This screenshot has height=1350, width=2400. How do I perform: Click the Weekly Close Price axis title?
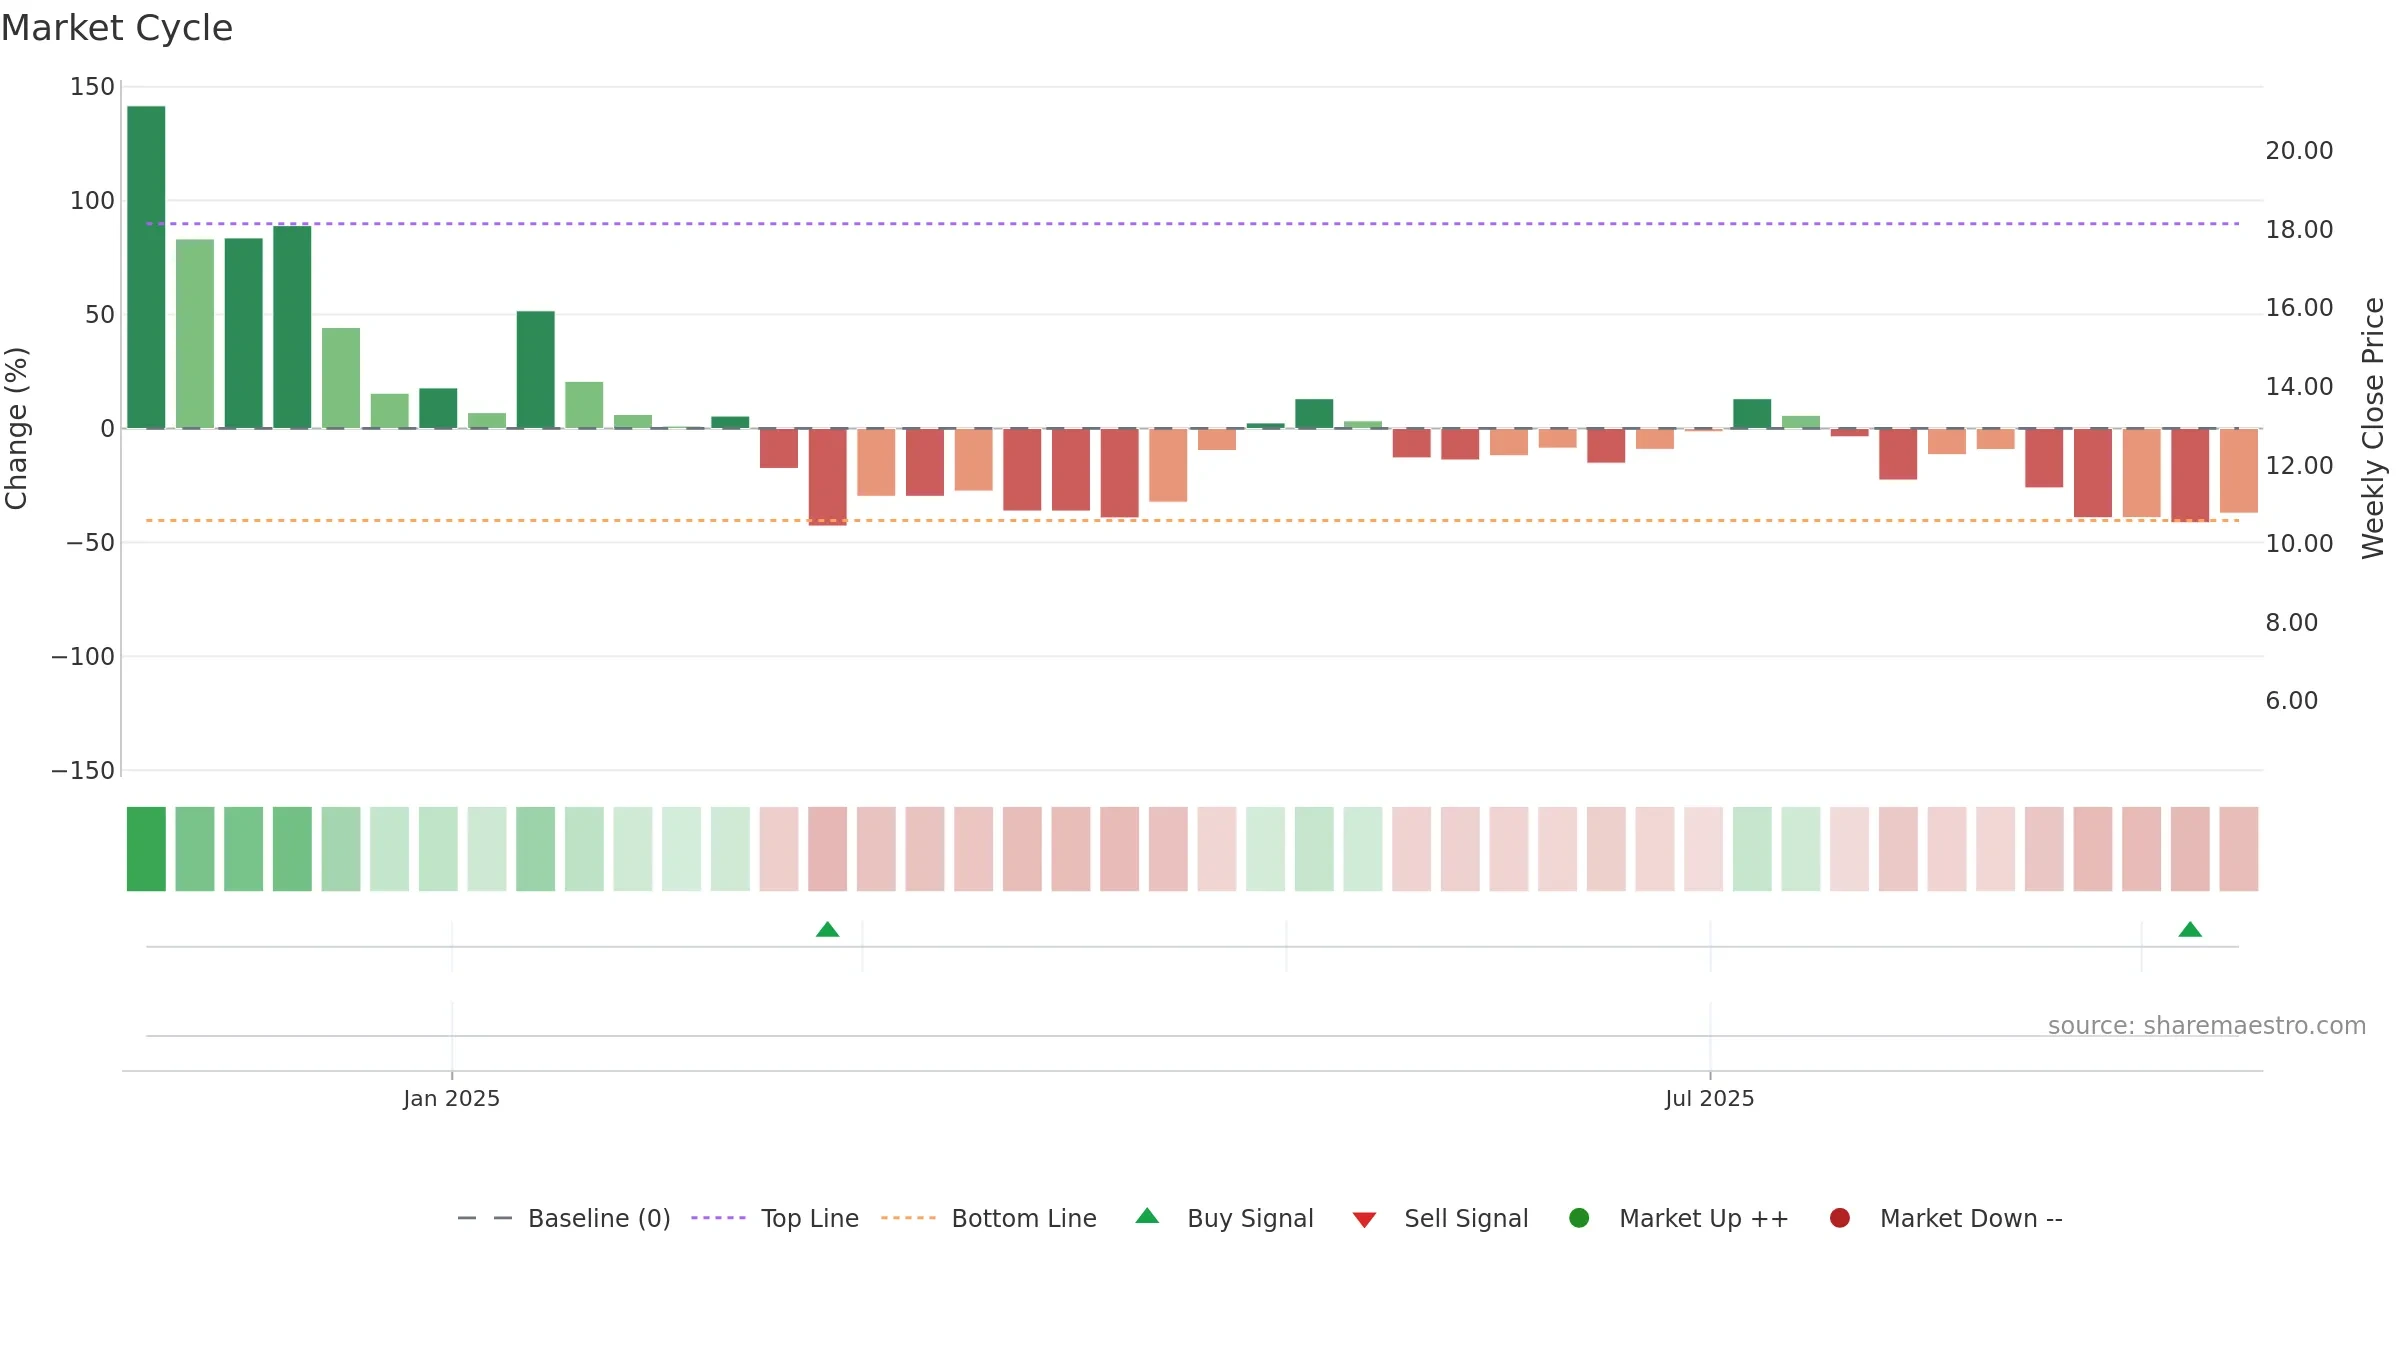[2373, 428]
